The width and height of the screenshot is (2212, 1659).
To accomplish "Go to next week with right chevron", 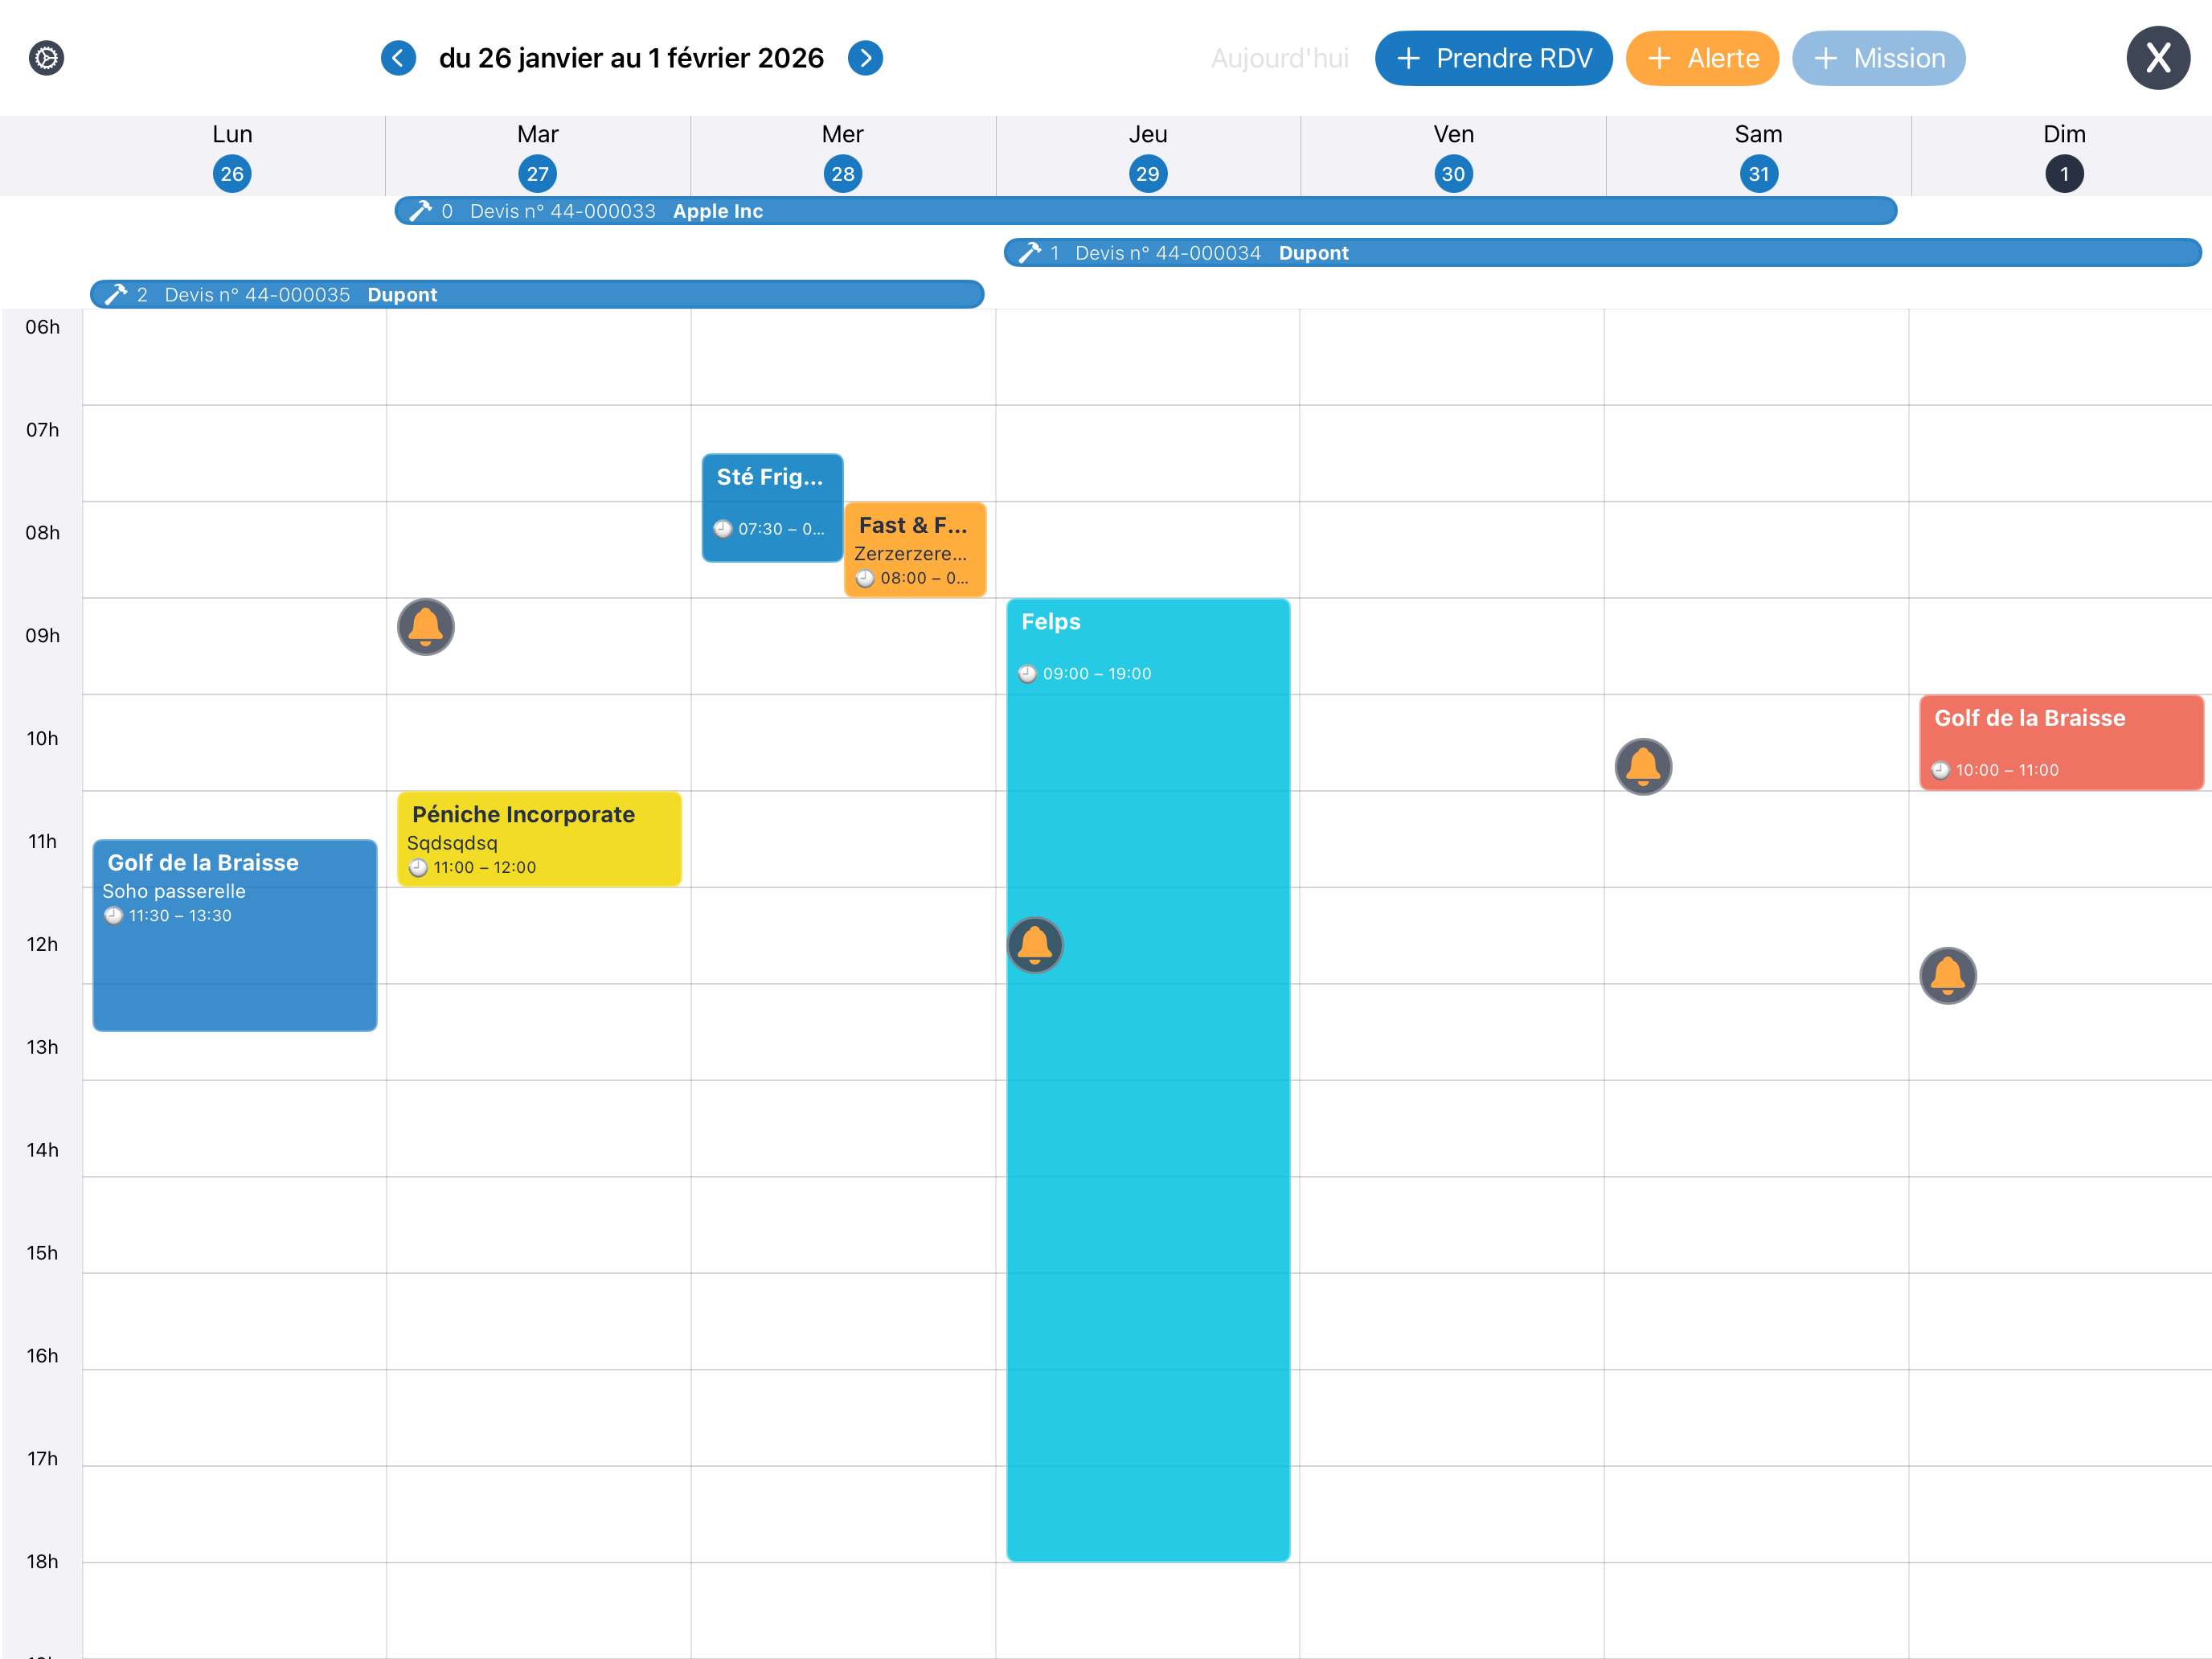I will (865, 58).
